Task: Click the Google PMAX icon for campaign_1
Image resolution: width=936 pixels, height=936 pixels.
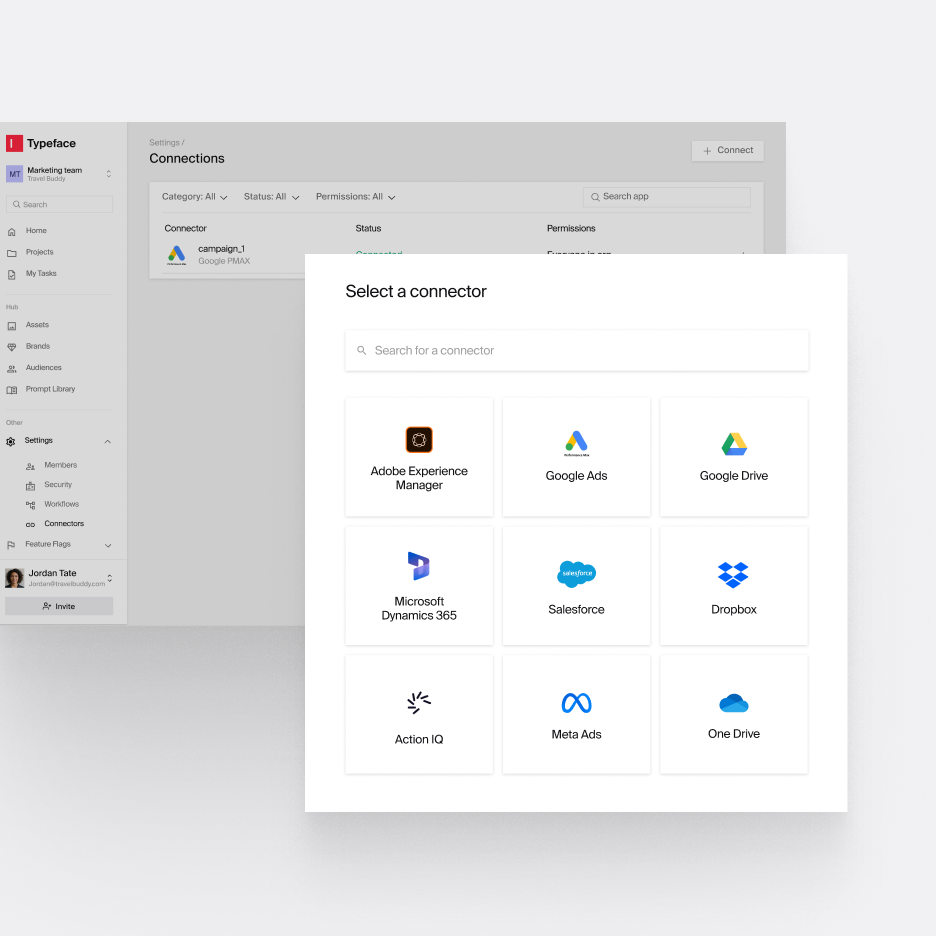Action: tap(176, 255)
